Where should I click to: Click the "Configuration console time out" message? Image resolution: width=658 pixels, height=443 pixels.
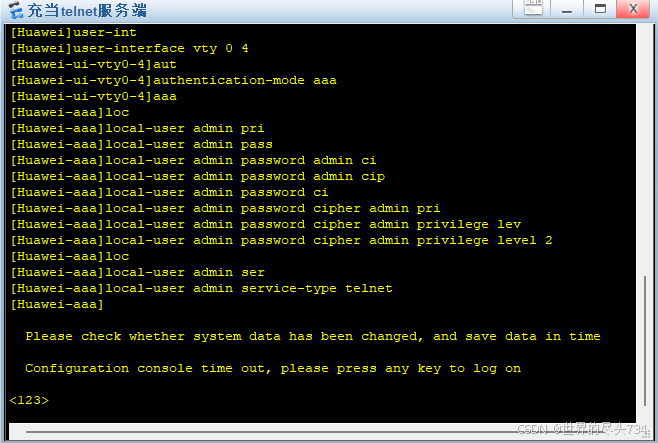pyautogui.click(x=273, y=368)
